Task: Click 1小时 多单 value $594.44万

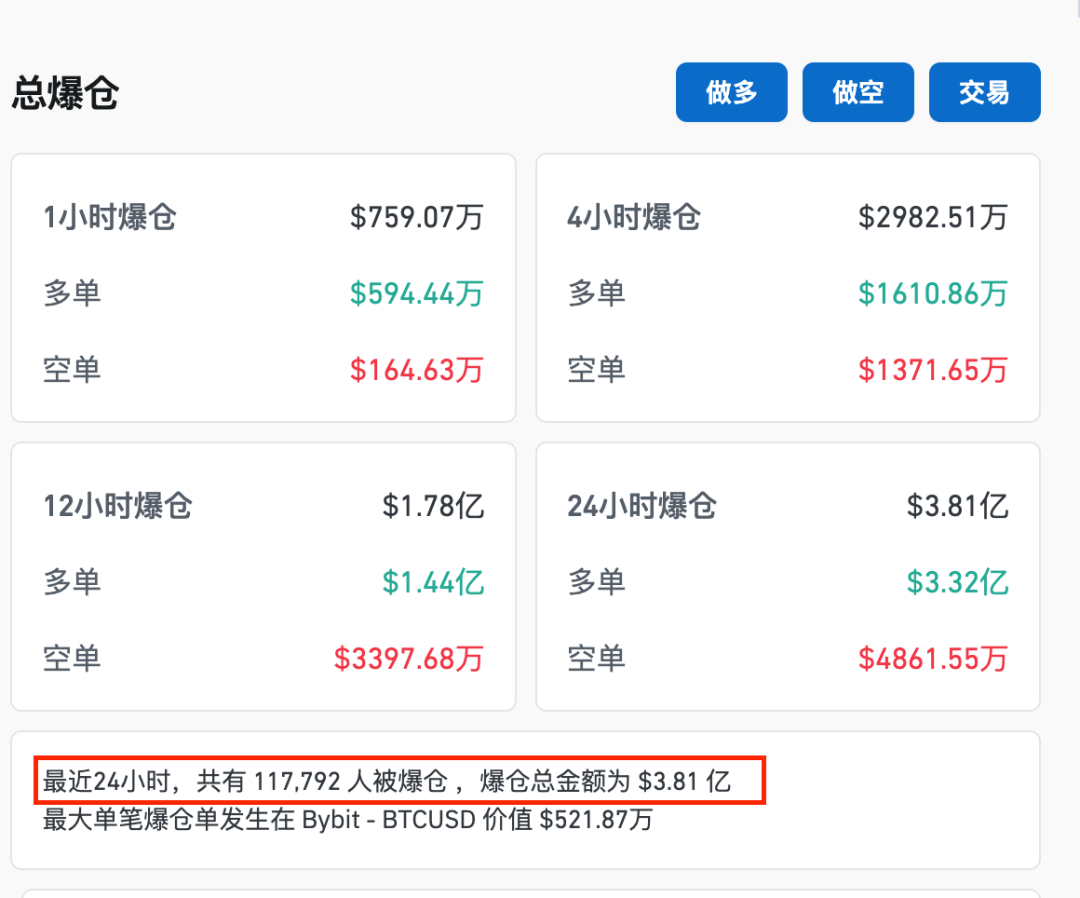Action: (x=417, y=294)
